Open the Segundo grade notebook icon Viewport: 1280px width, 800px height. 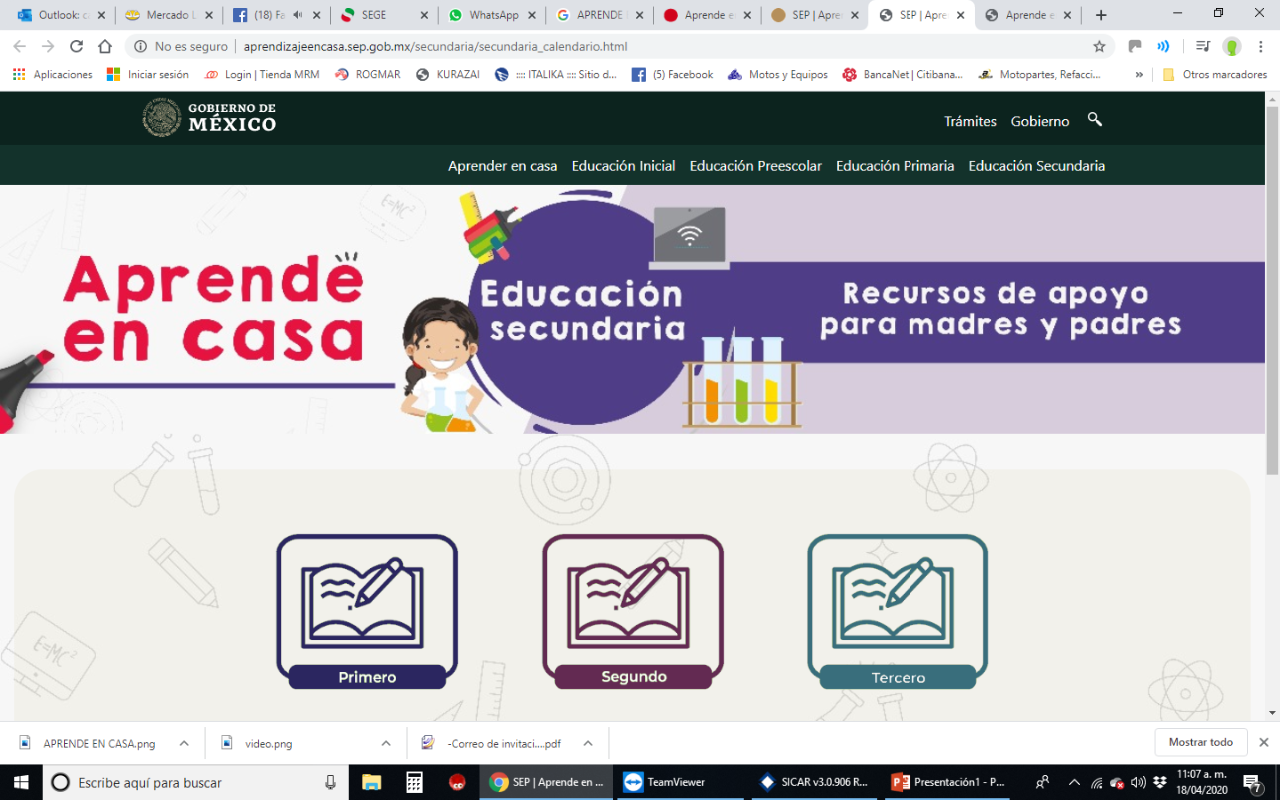coord(633,611)
